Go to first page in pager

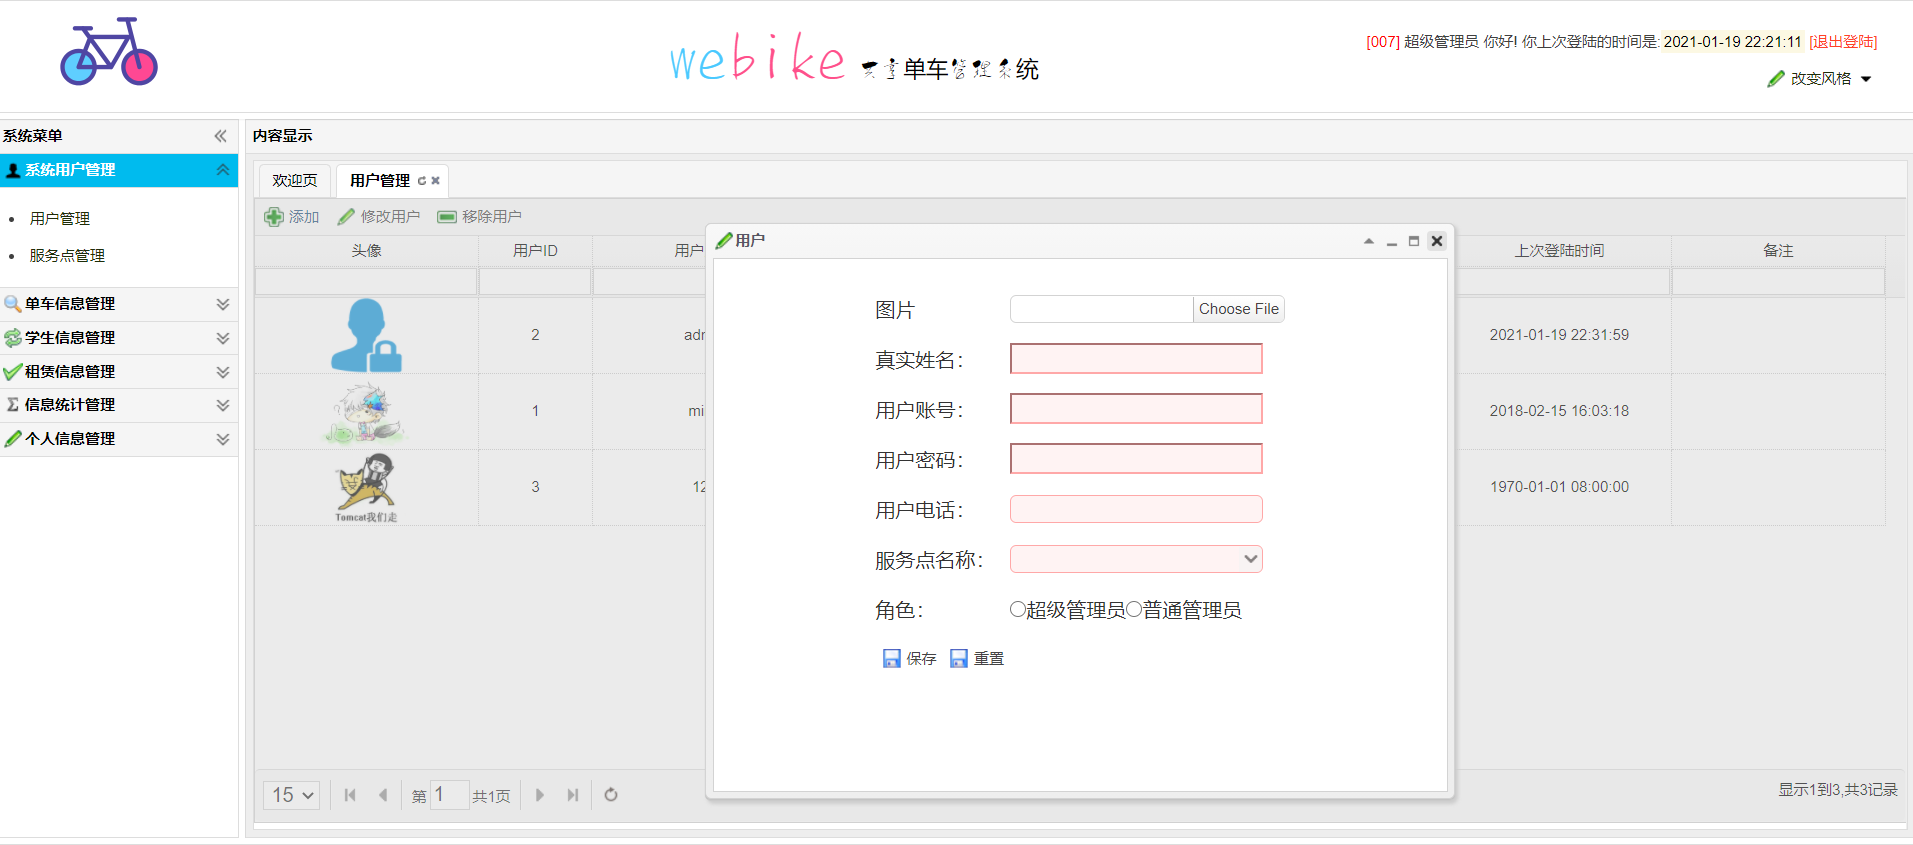pos(350,795)
